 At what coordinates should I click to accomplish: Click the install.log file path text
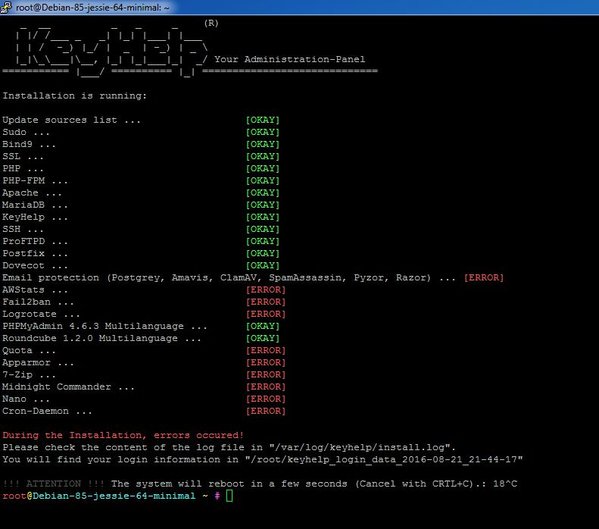coord(357,447)
